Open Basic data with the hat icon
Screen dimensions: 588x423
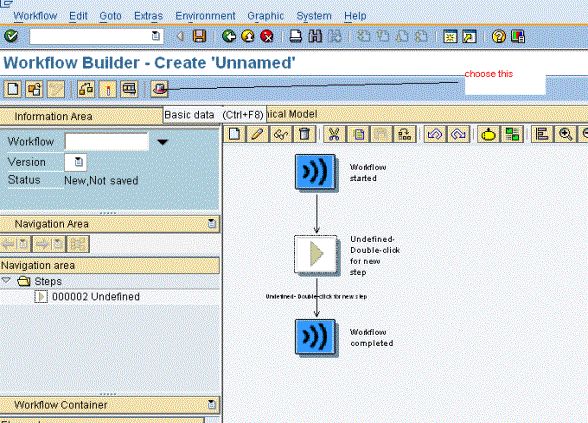(x=159, y=89)
